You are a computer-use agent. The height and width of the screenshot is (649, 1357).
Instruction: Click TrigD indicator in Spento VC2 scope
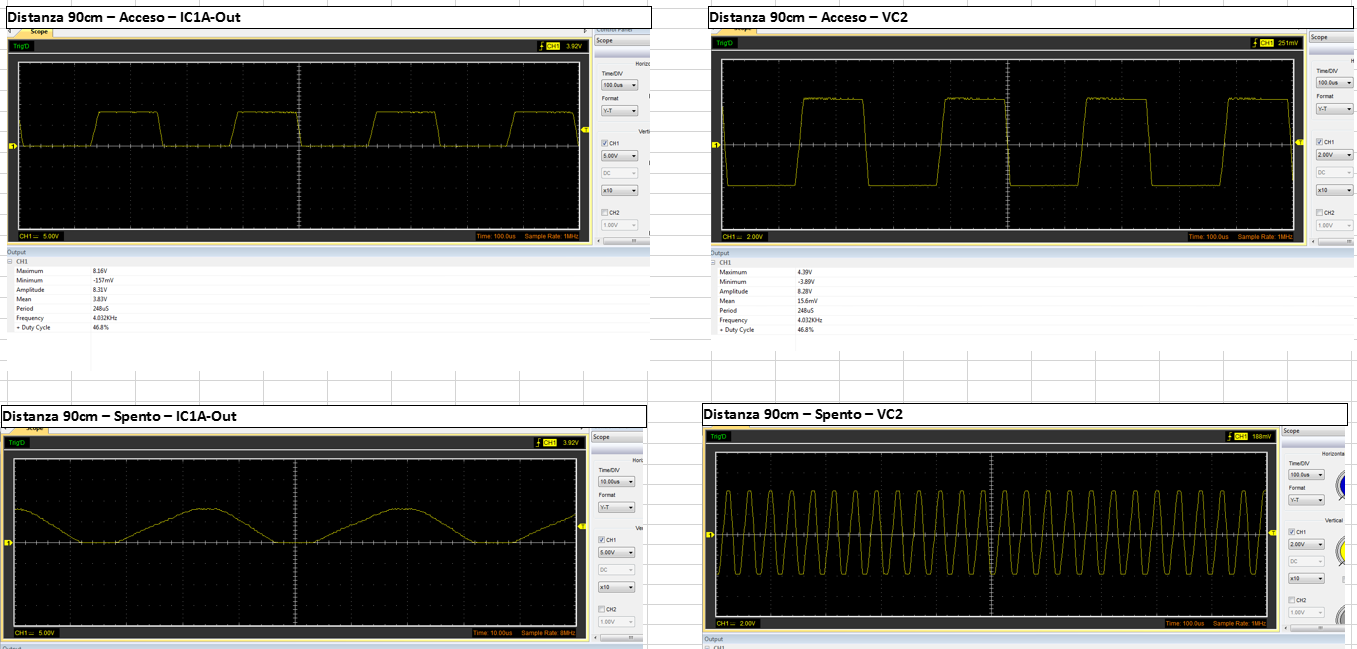719,436
